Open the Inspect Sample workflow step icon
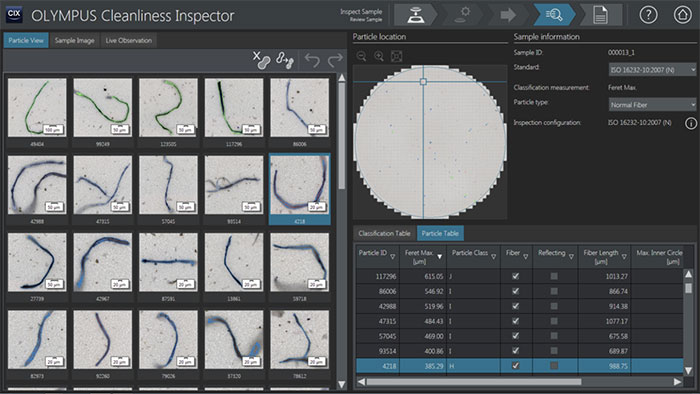Viewport: 700px width, 394px height. pyautogui.click(x=416, y=15)
